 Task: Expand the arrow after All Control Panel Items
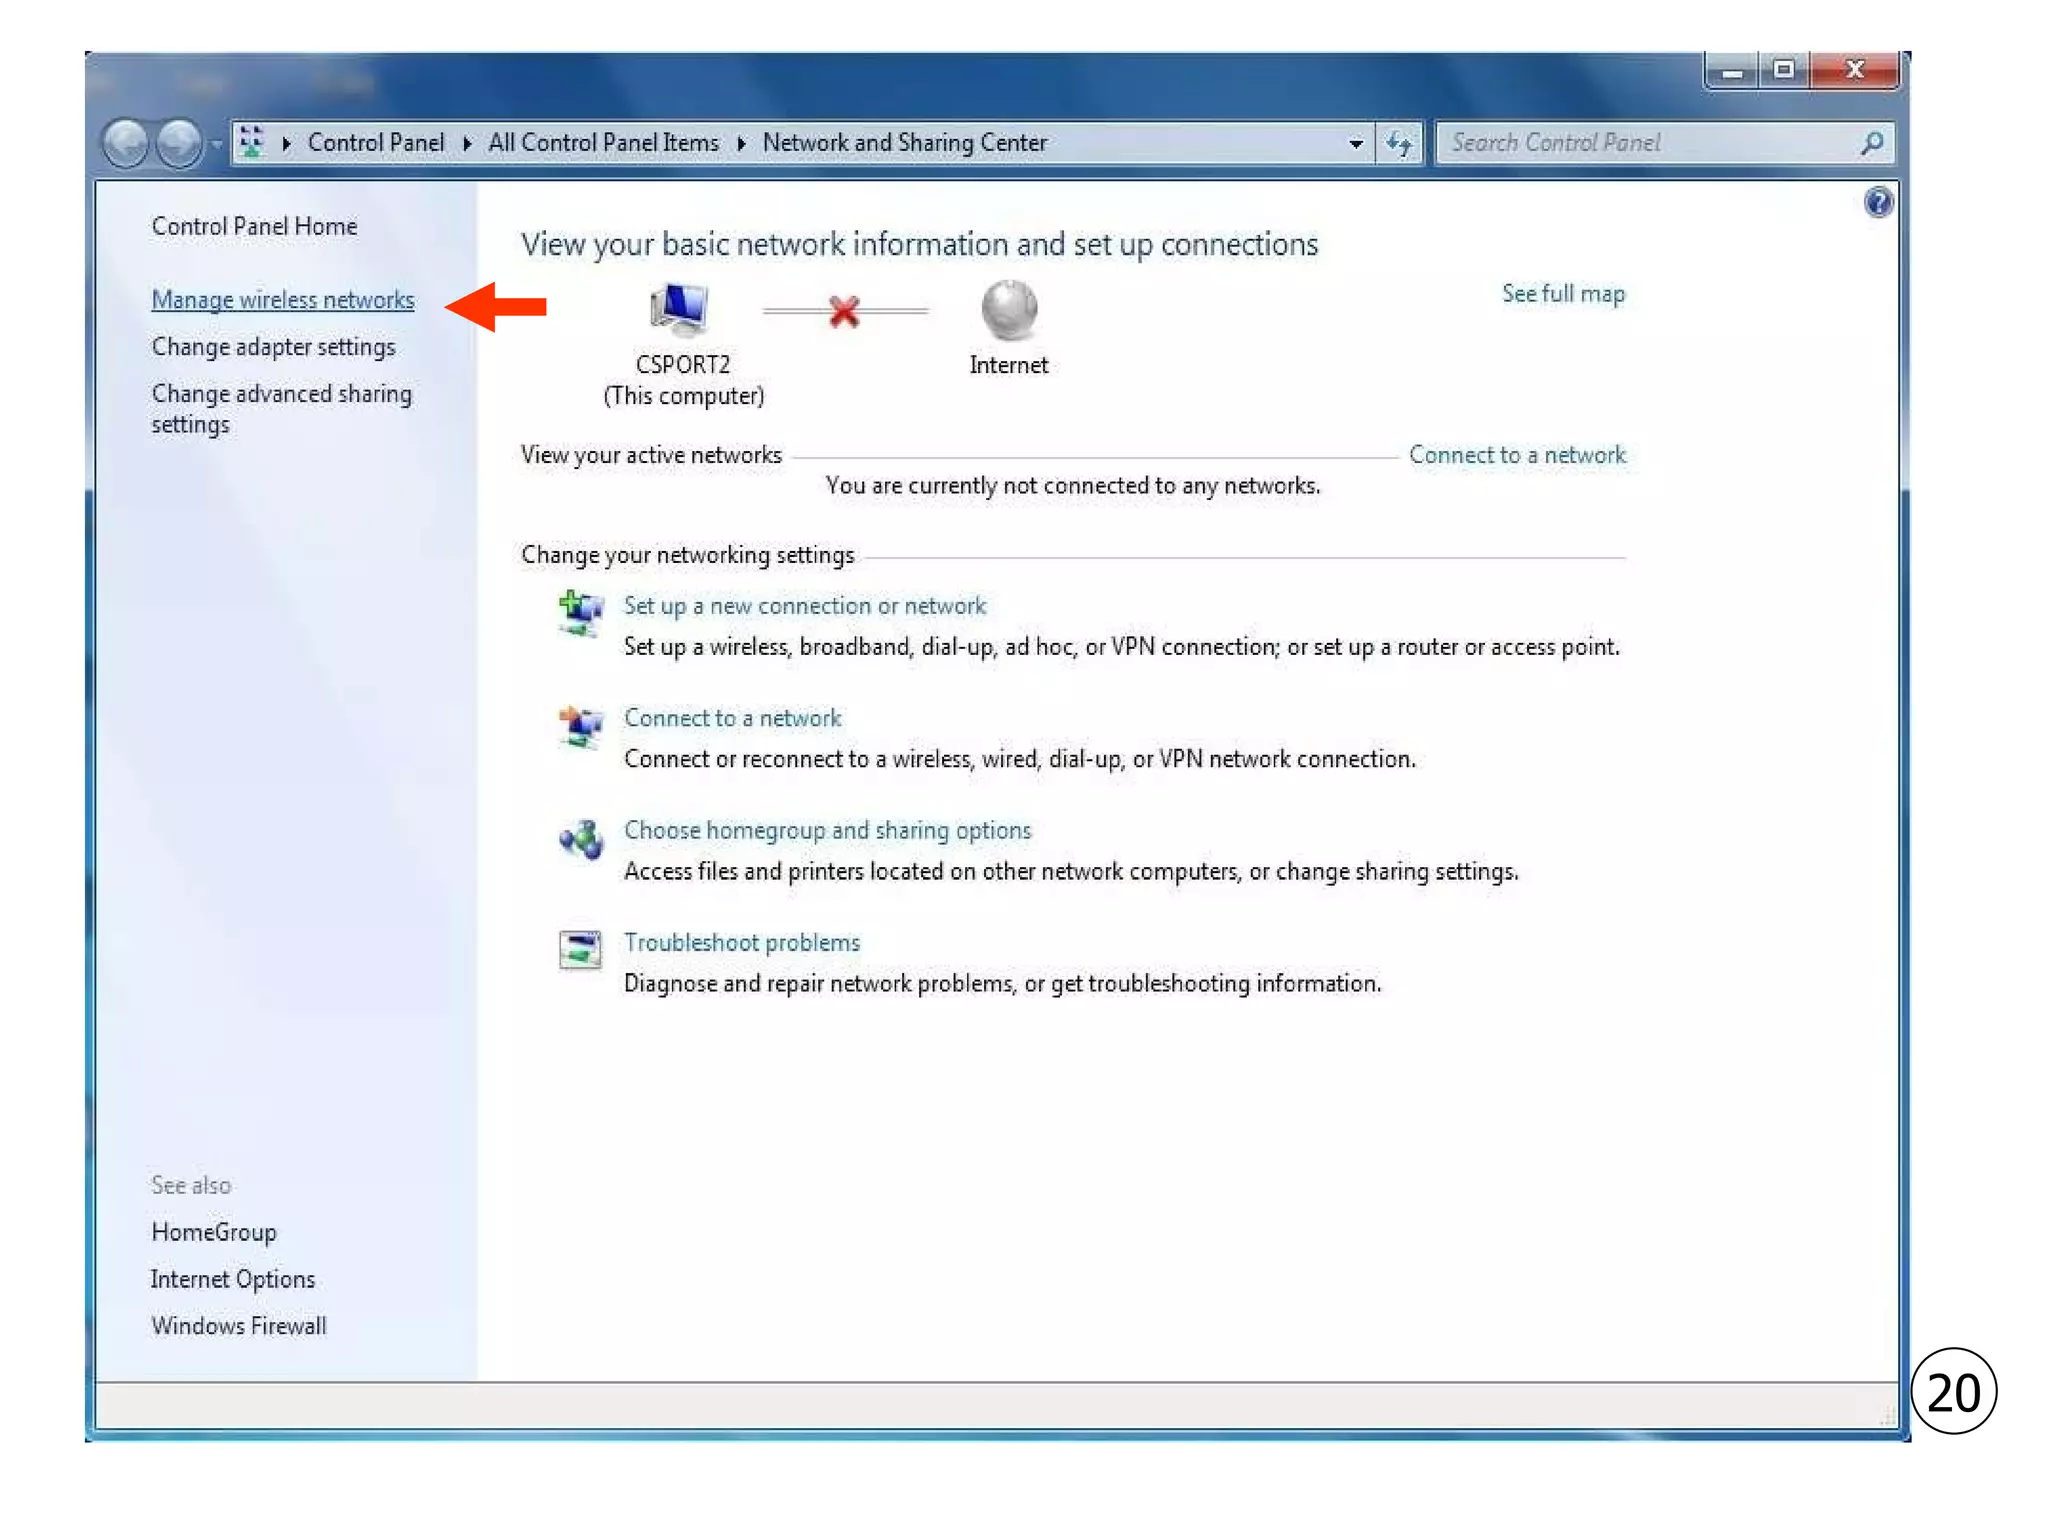pos(741,144)
